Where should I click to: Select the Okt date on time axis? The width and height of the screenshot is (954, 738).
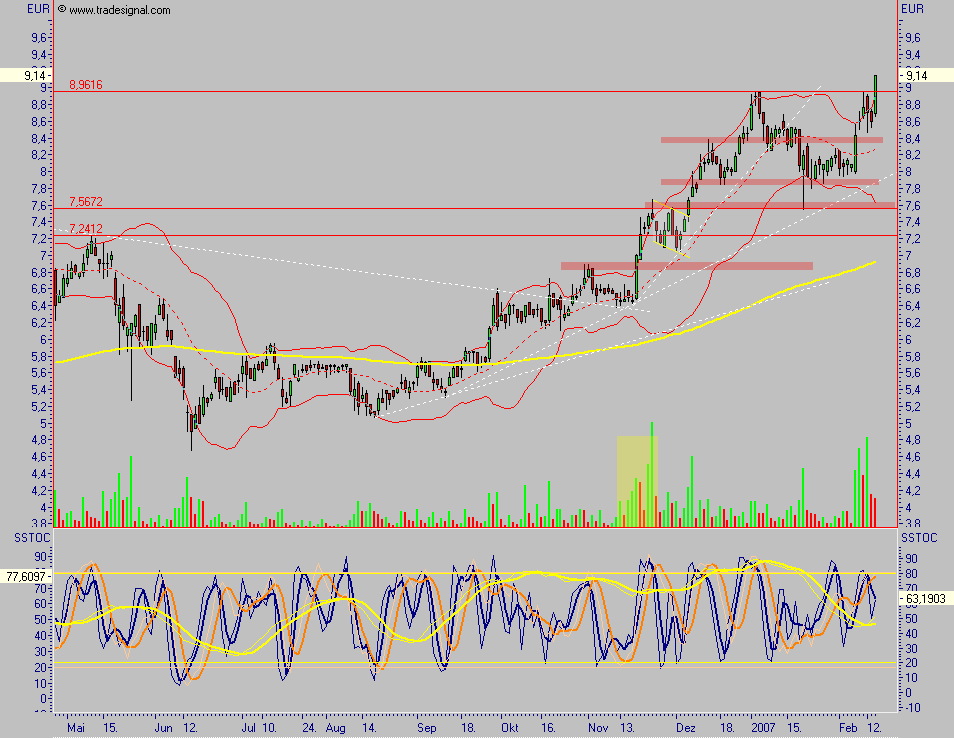511,730
